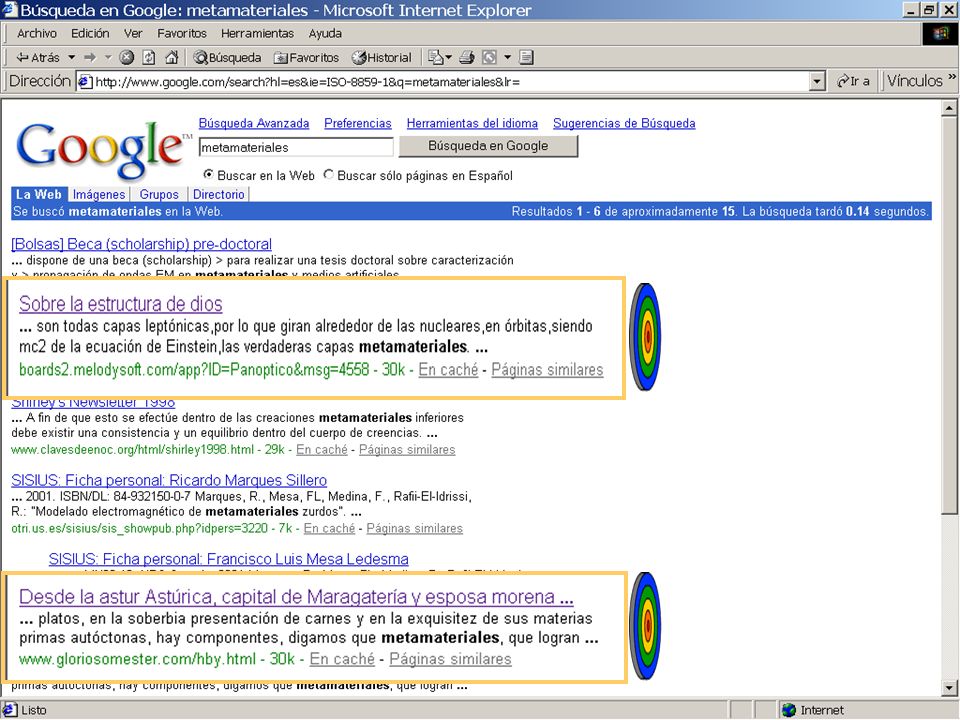The height and width of the screenshot is (720, 960).
Task: Refresh the current page
Action: click(149, 58)
